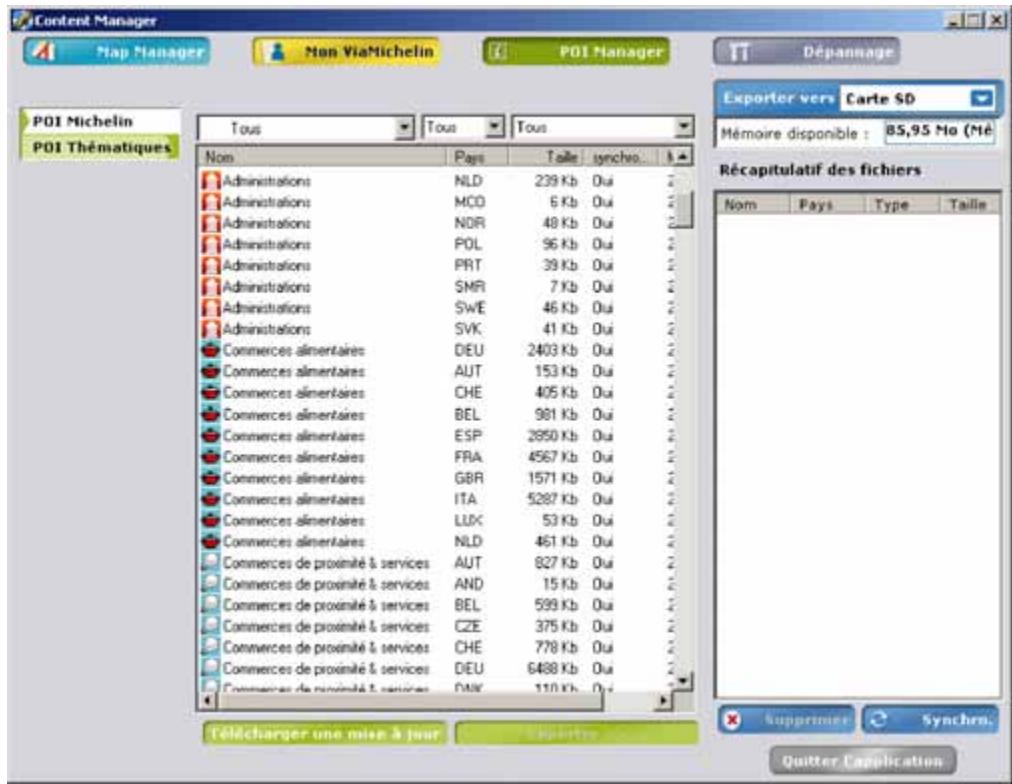Click the greyed Exporter button
1012x784 pixels.
pyautogui.click(x=576, y=734)
